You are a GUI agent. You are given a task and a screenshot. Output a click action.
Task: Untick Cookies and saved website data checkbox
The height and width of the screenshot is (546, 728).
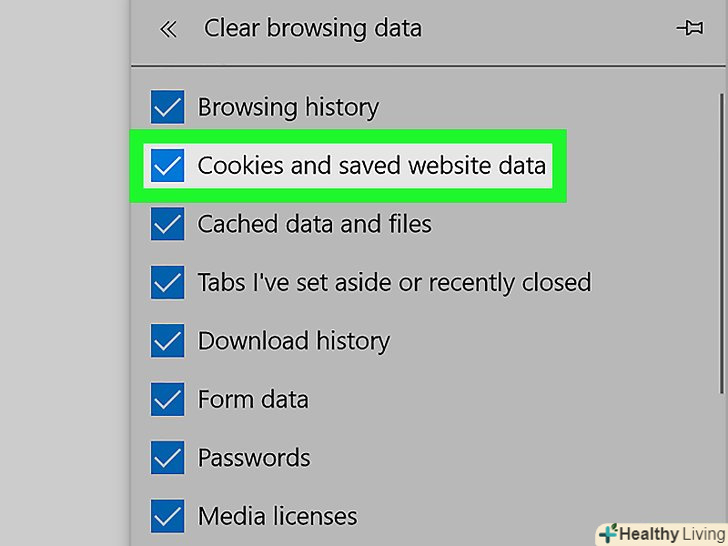click(167, 165)
